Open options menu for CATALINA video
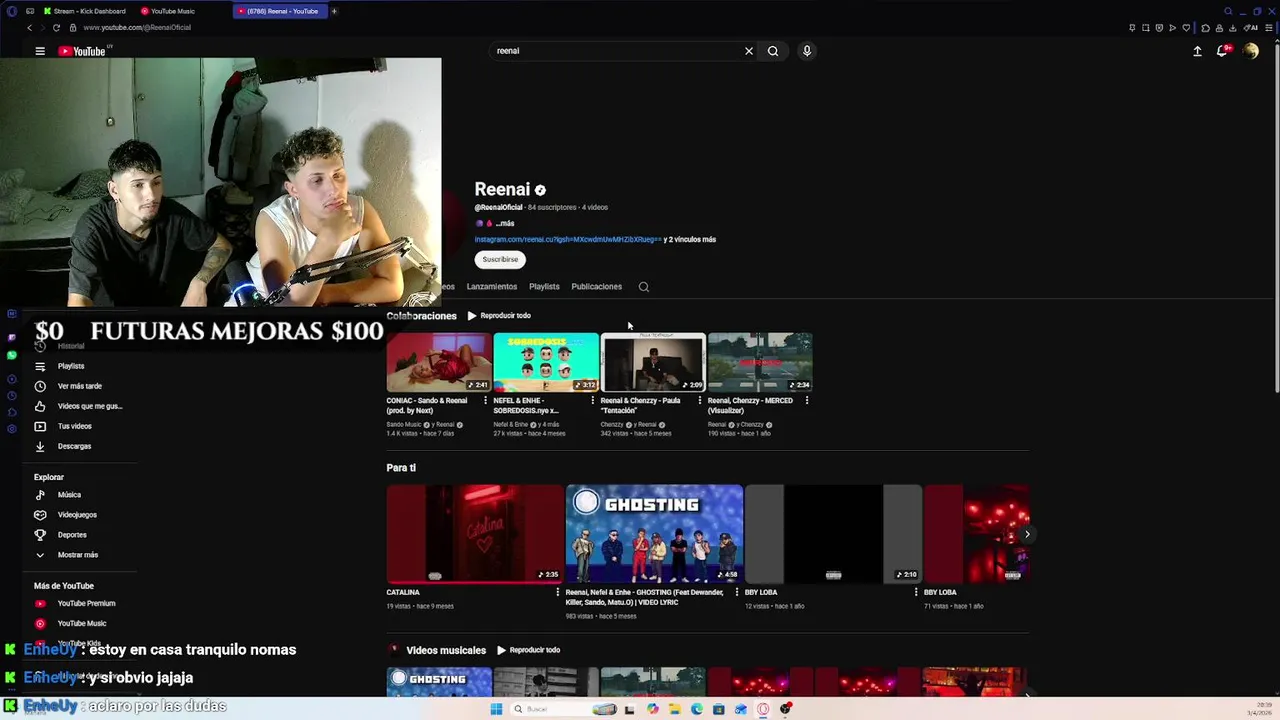The image size is (1280, 720). tap(558, 592)
